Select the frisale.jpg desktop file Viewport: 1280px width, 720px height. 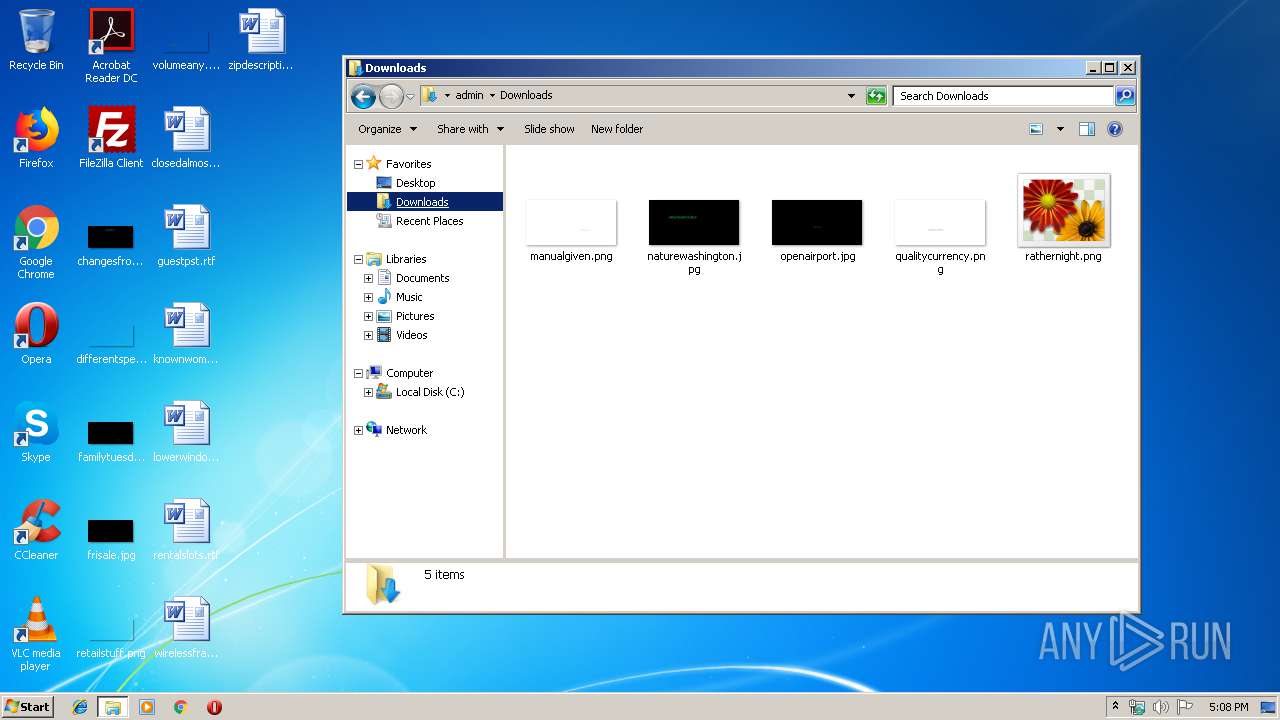pyautogui.click(x=111, y=538)
